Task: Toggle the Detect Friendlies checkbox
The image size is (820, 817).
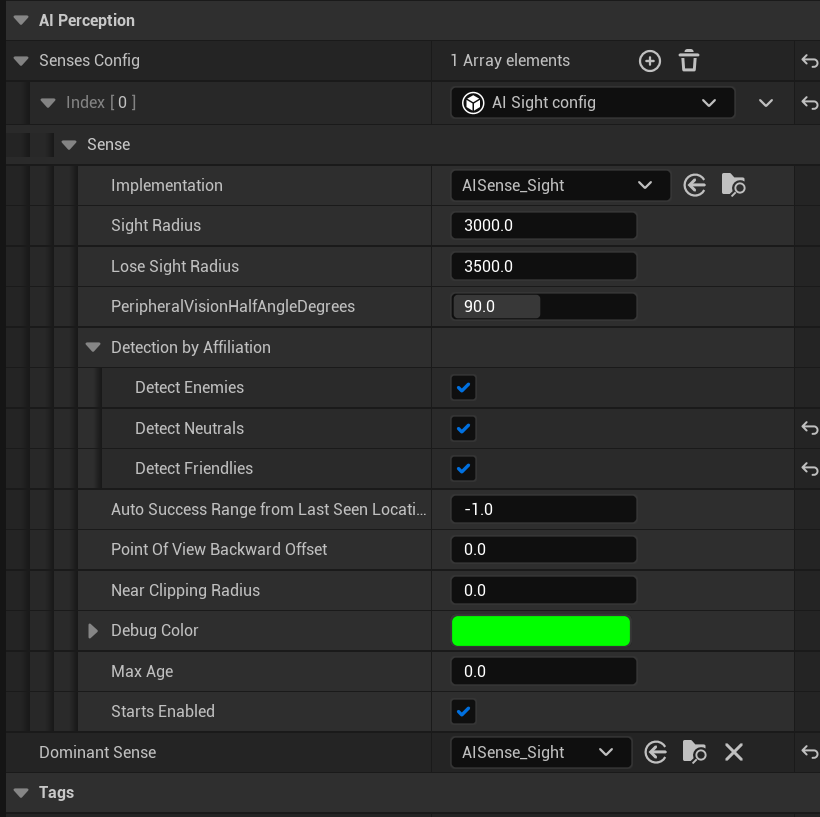Action: click(463, 469)
